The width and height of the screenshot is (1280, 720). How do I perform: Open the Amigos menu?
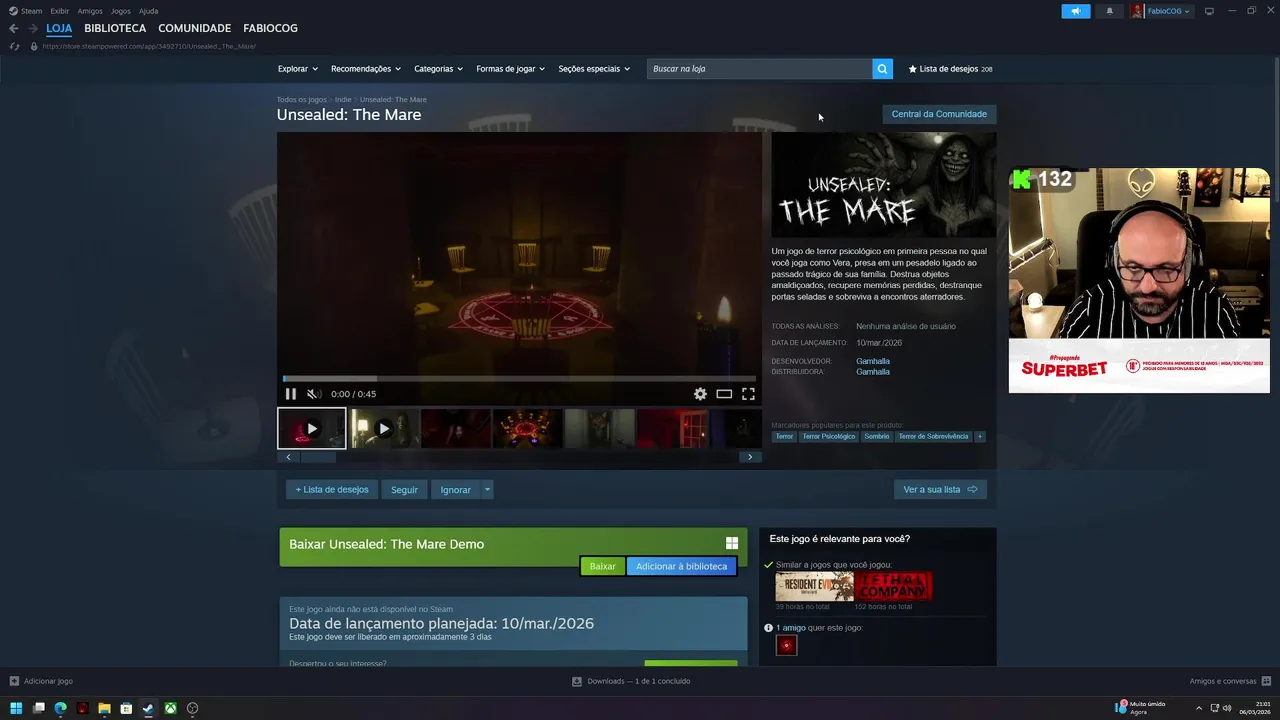90,11
